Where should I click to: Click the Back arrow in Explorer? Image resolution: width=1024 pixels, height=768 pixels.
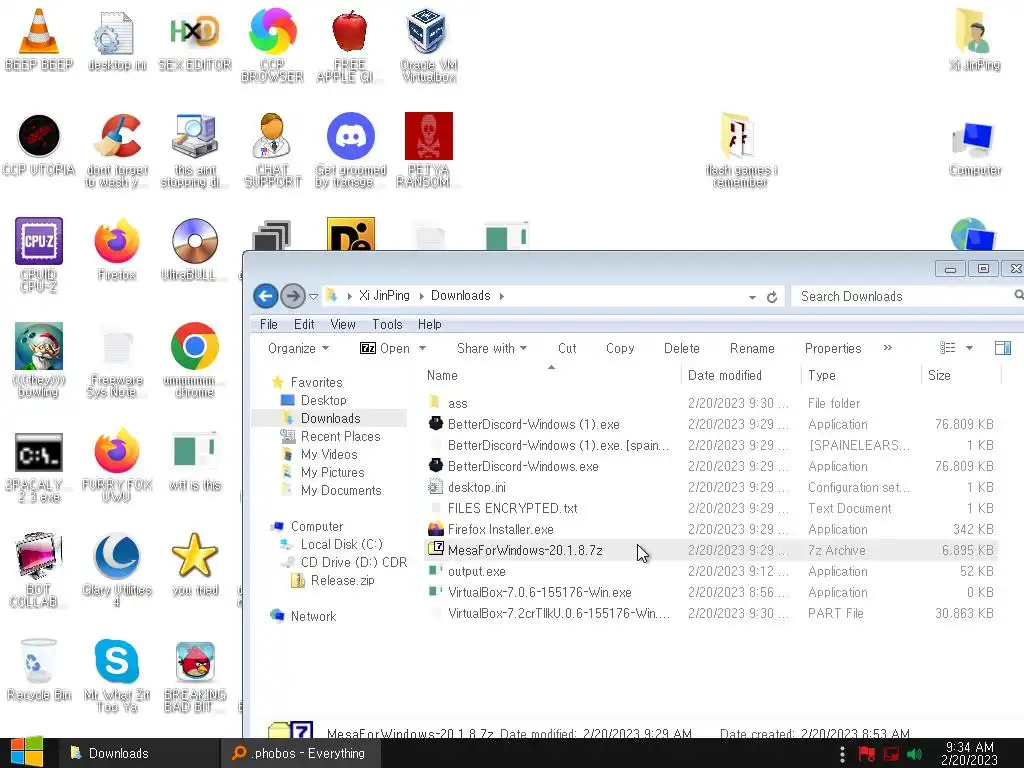click(x=266, y=296)
